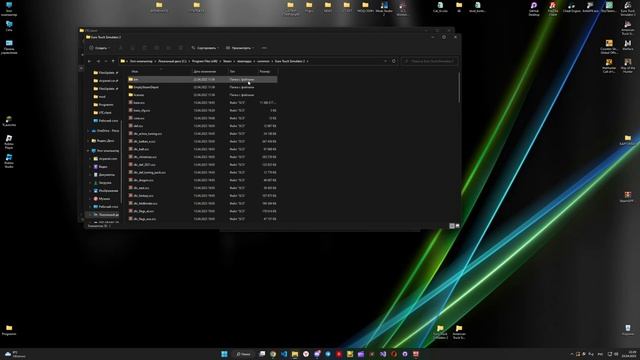Sort by Дата изменения column header

point(210,71)
